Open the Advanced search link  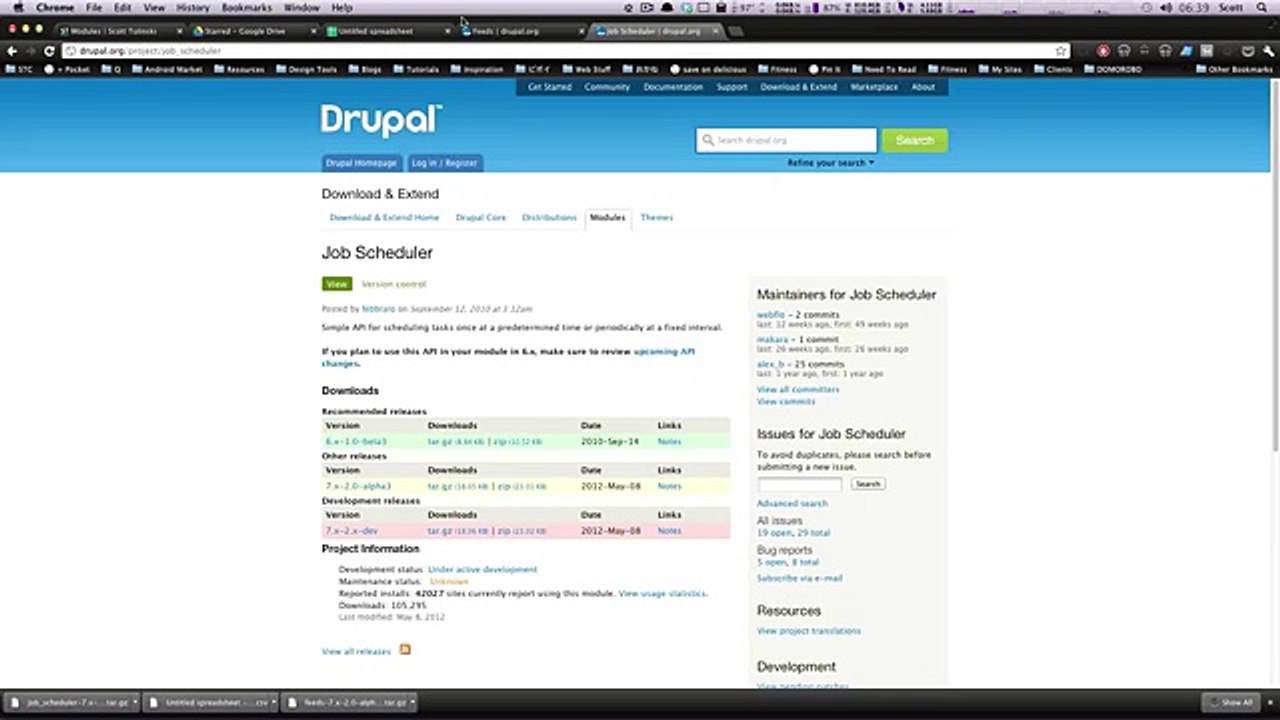pyautogui.click(x=792, y=503)
